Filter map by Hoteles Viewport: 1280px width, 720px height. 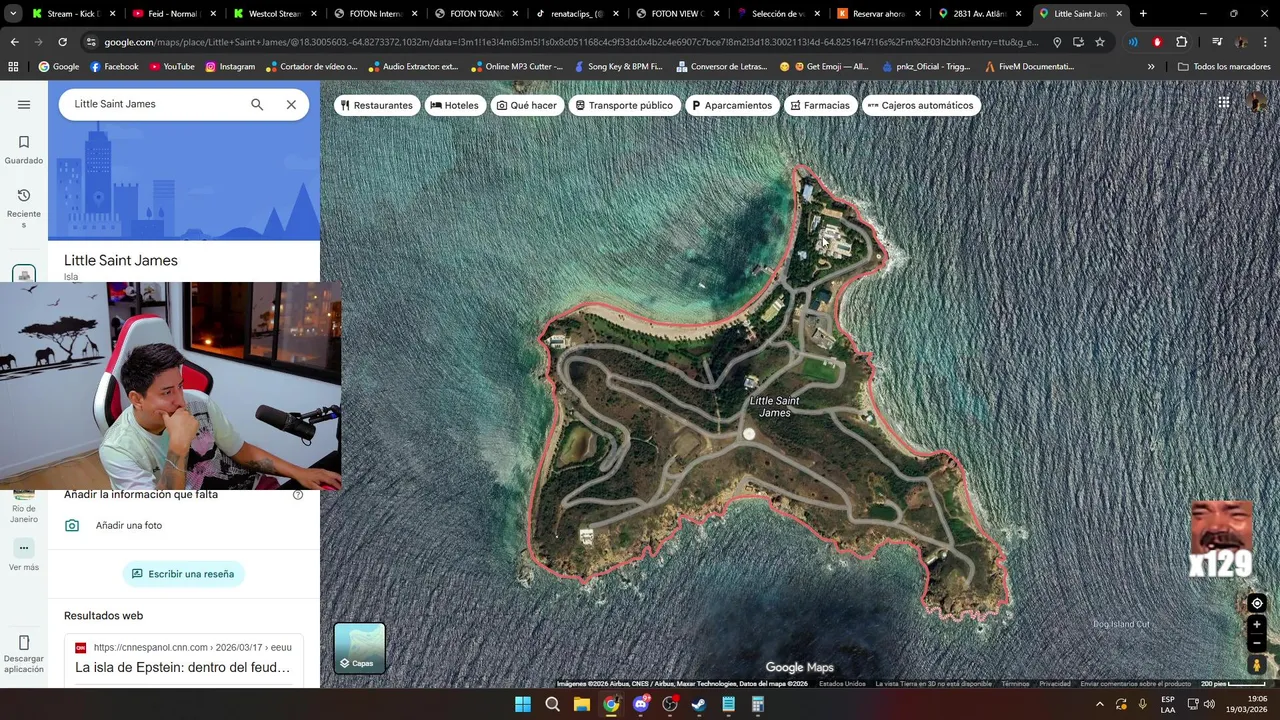click(455, 105)
